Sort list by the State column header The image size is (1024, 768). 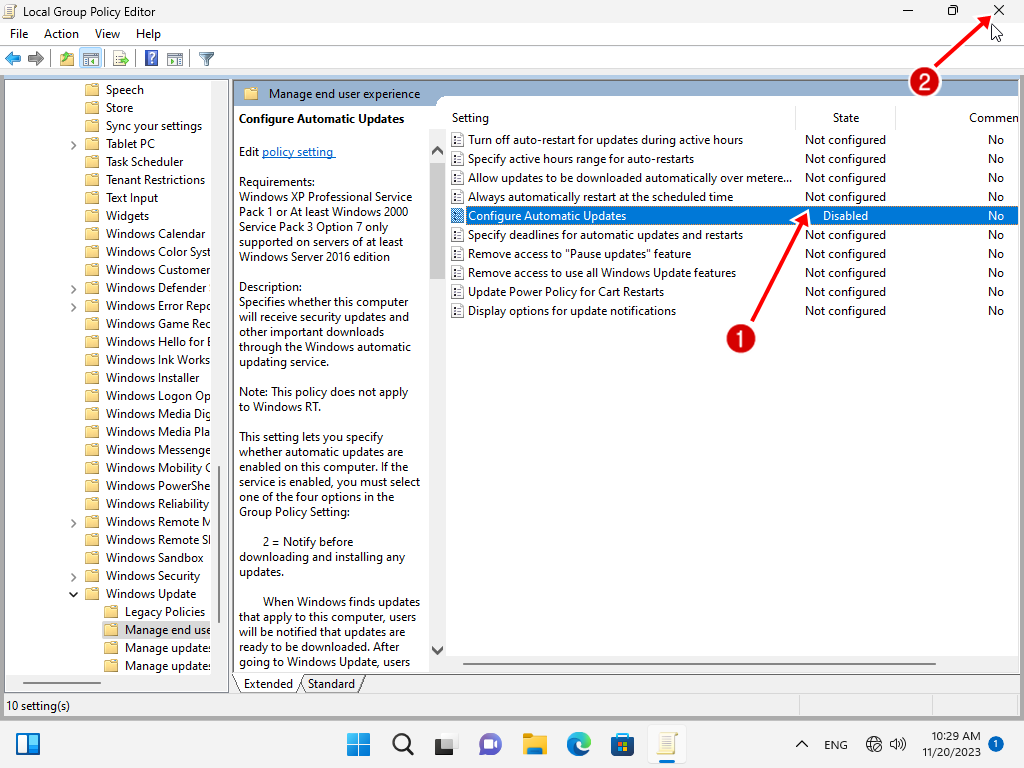(845, 118)
